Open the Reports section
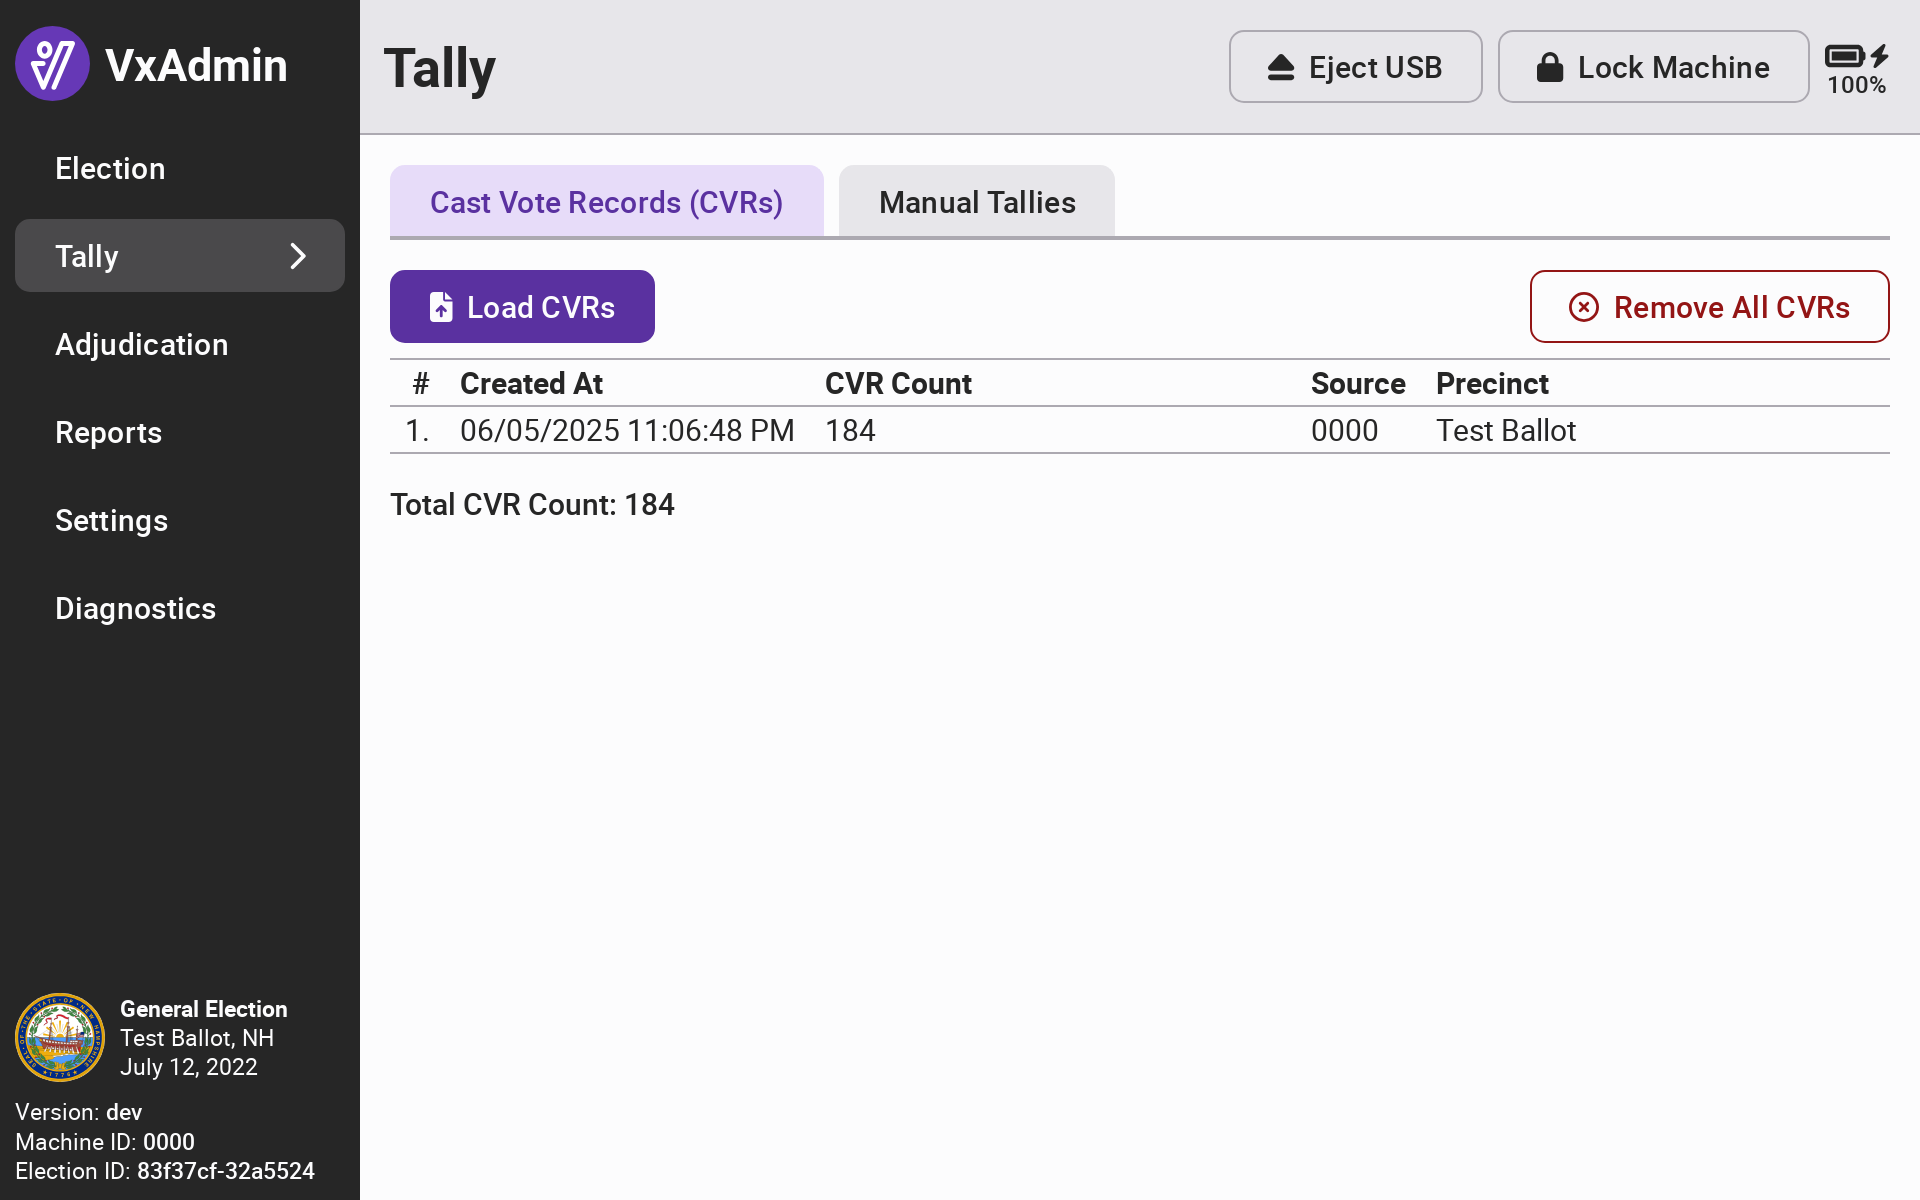The width and height of the screenshot is (1920, 1200). pos(108,432)
